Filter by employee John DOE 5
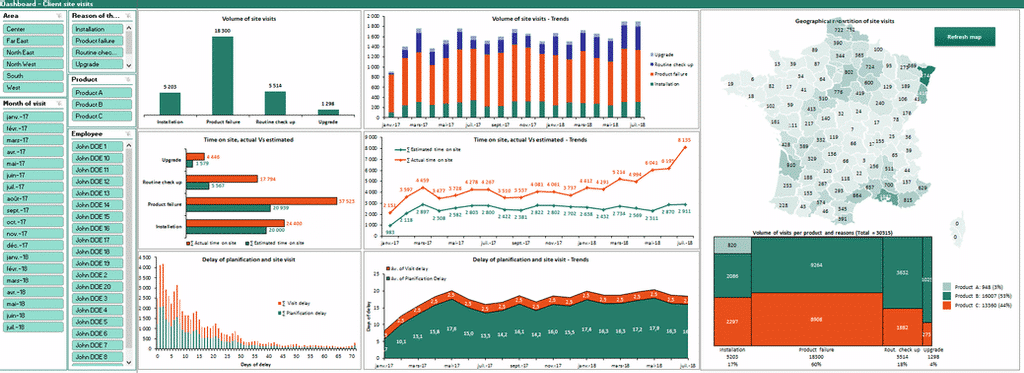 pyautogui.click(x=98, y=321)
